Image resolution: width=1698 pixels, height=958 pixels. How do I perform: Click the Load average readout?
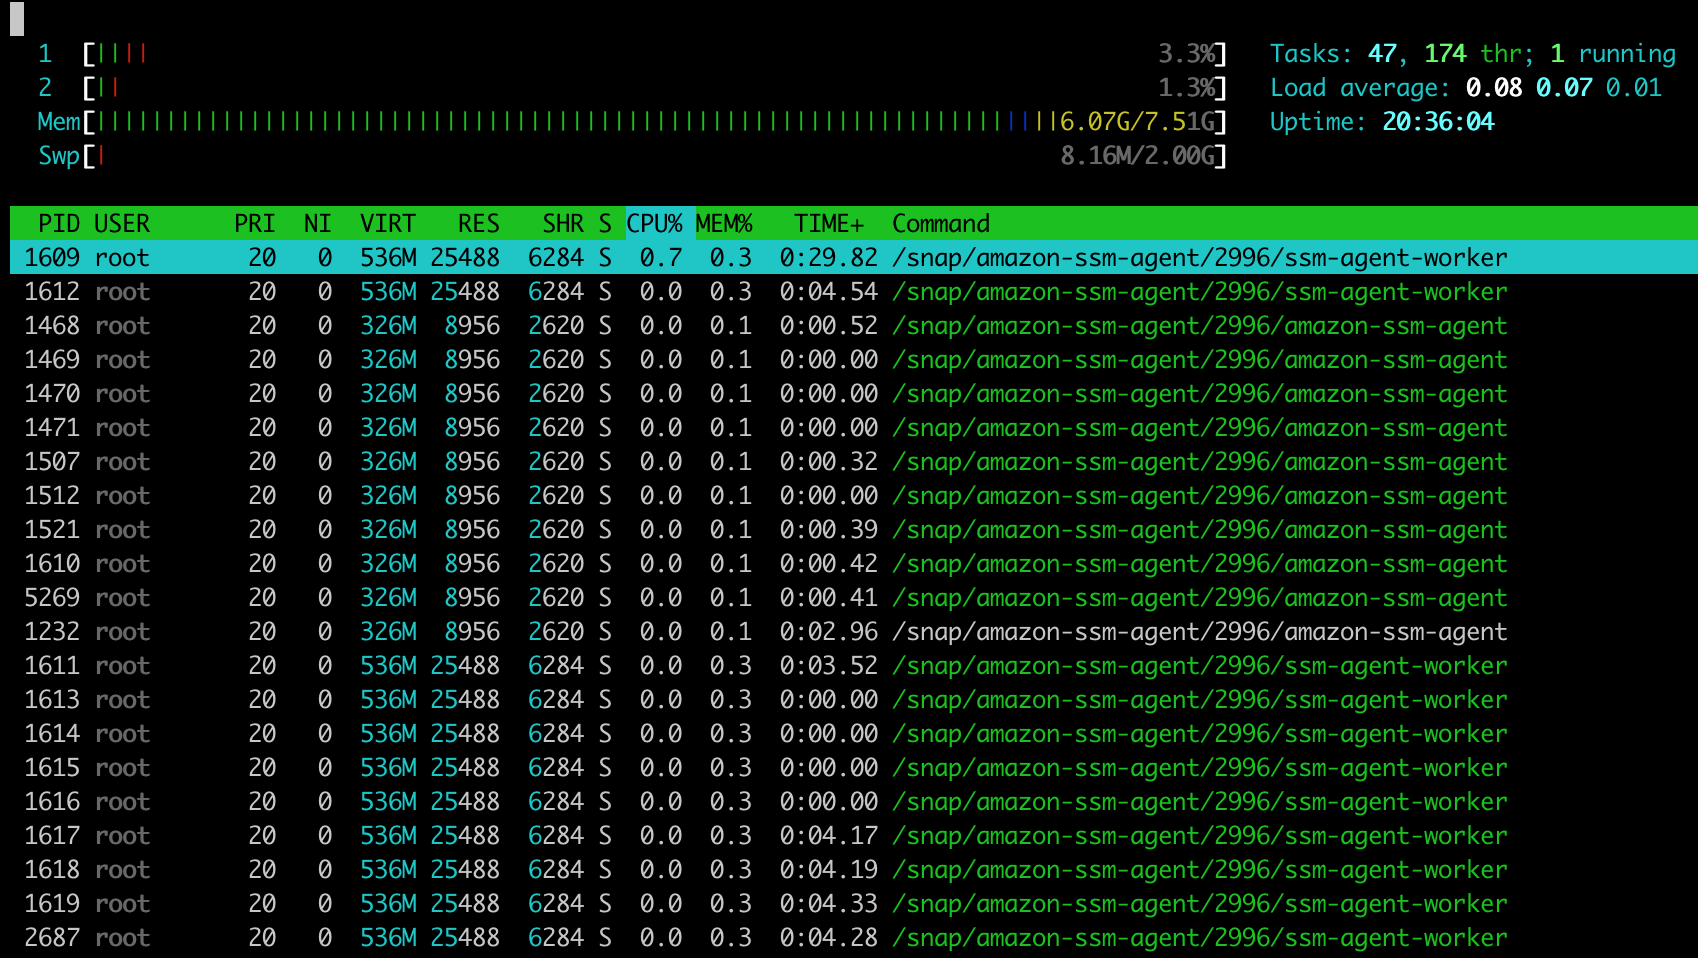(1466, 87)
